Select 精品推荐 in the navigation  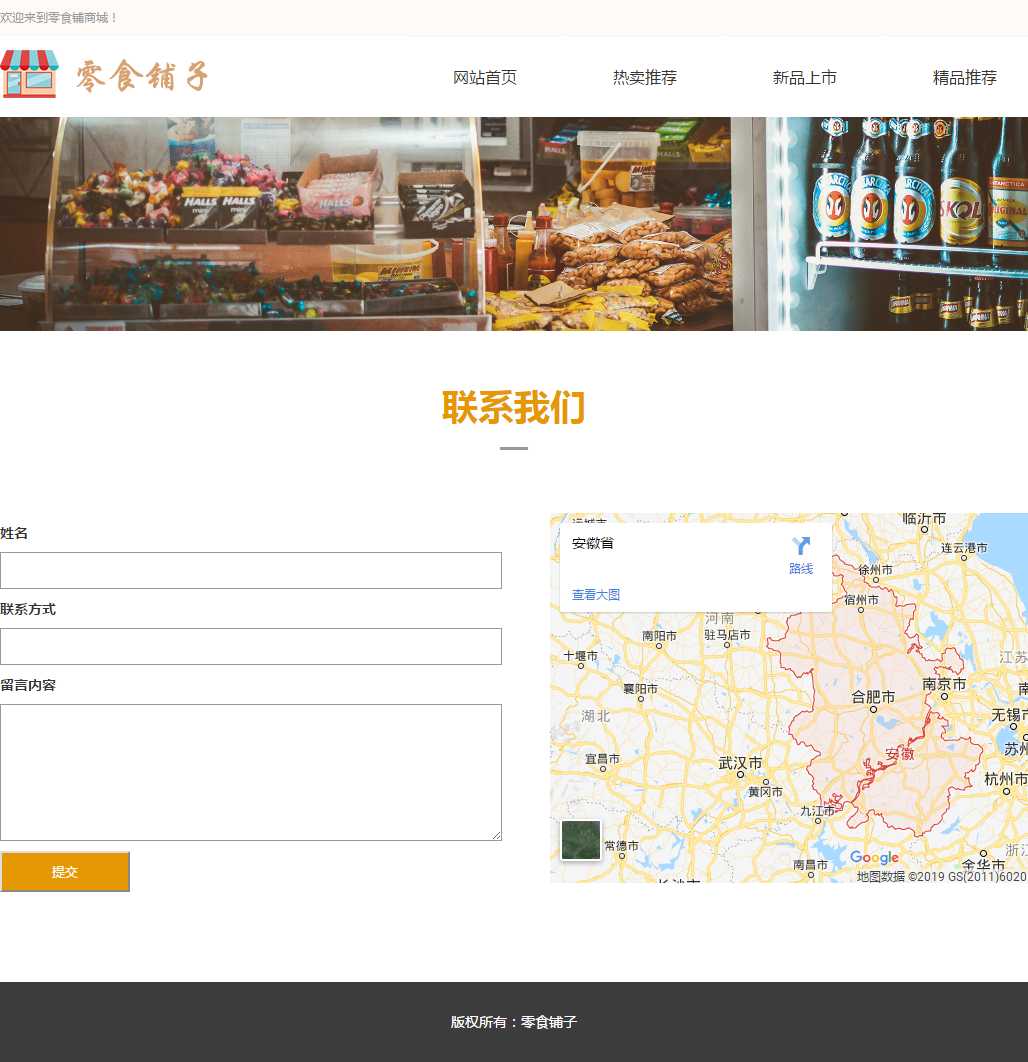pos(965,77)
